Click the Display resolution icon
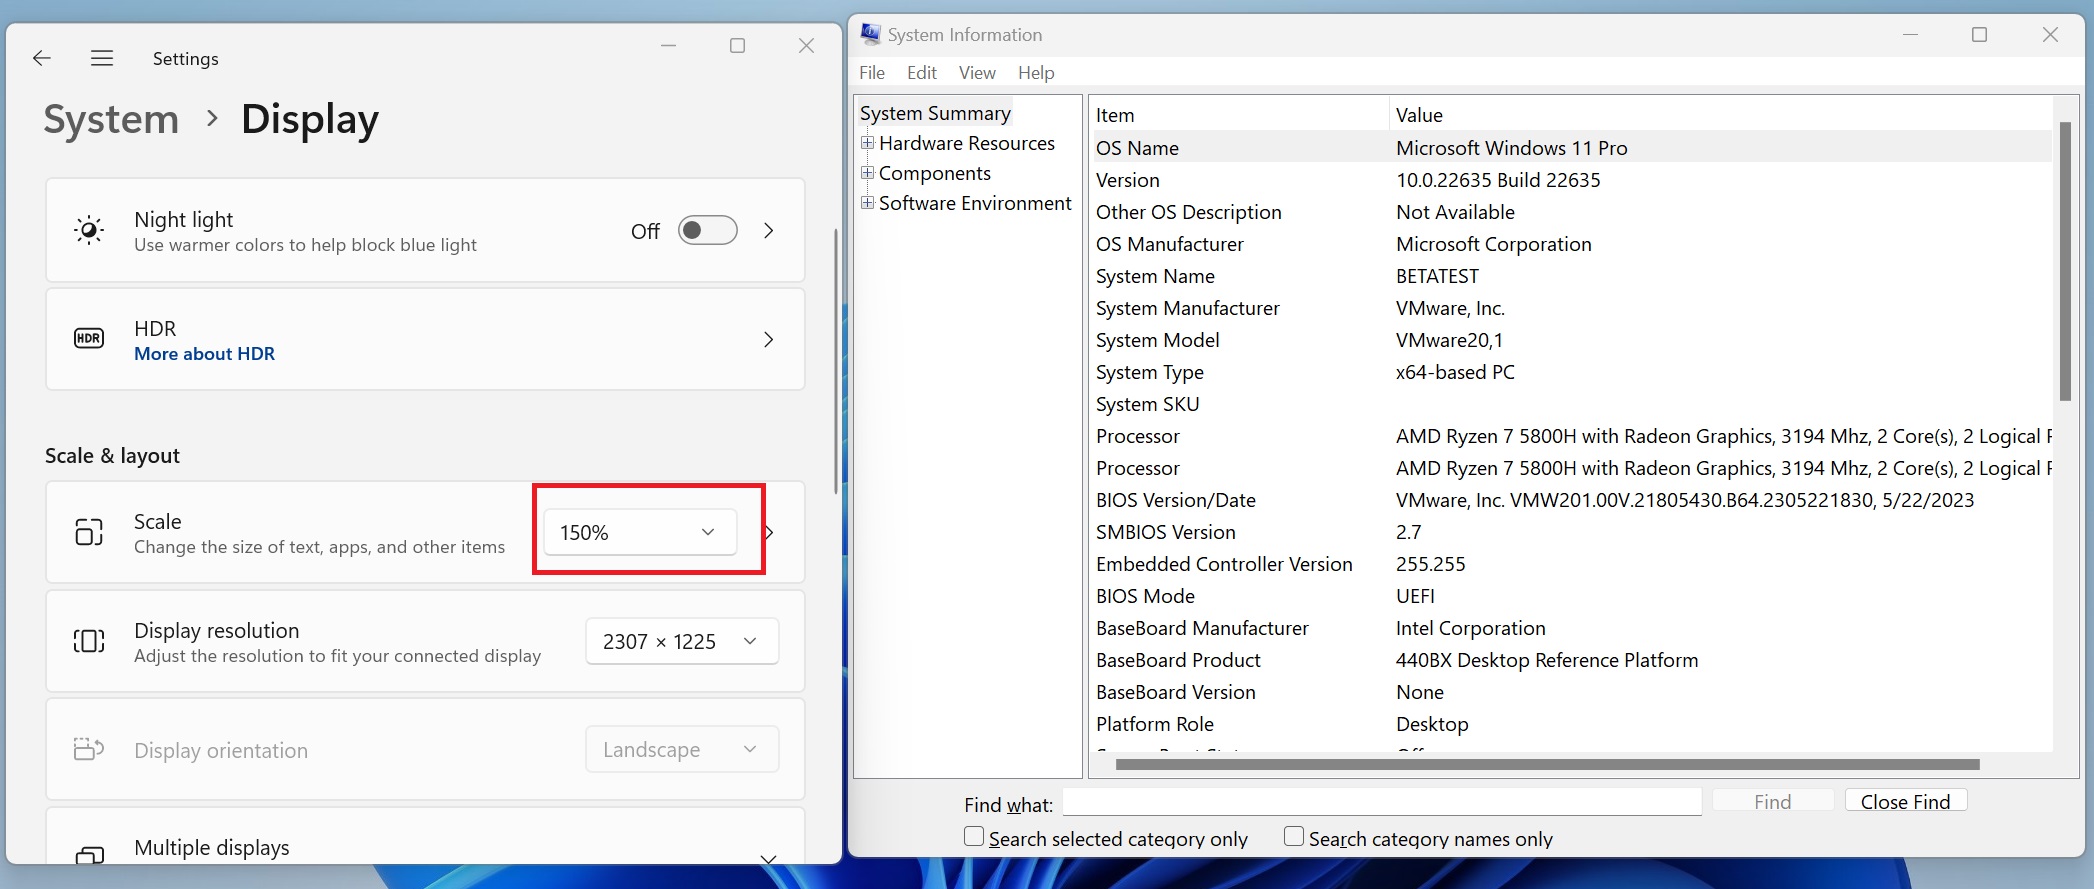 click(89, 641)
